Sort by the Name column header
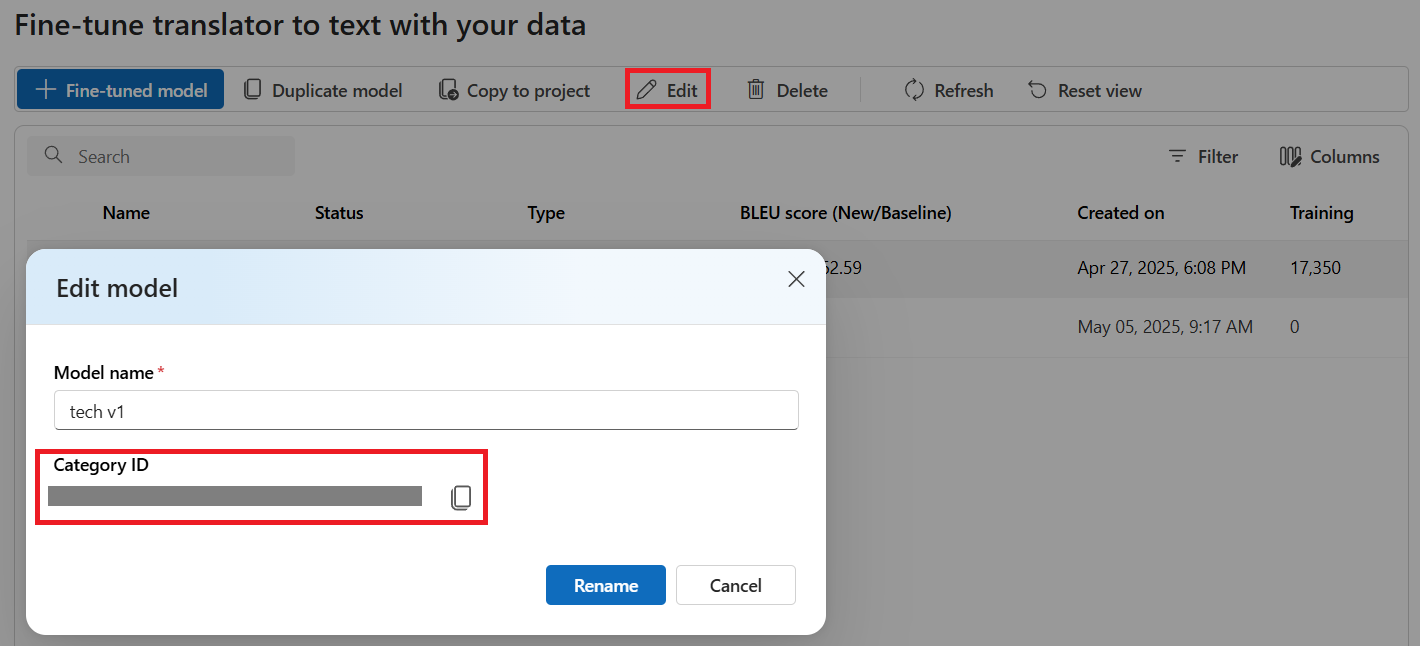The image size is (1420, 646). [x=126, y=212]
